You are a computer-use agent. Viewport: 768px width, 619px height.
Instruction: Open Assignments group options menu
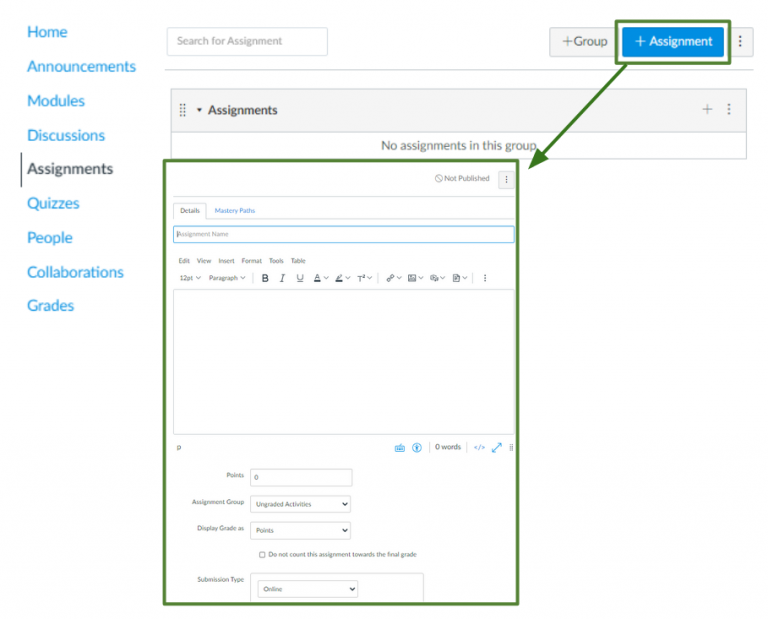click(729, 109)
